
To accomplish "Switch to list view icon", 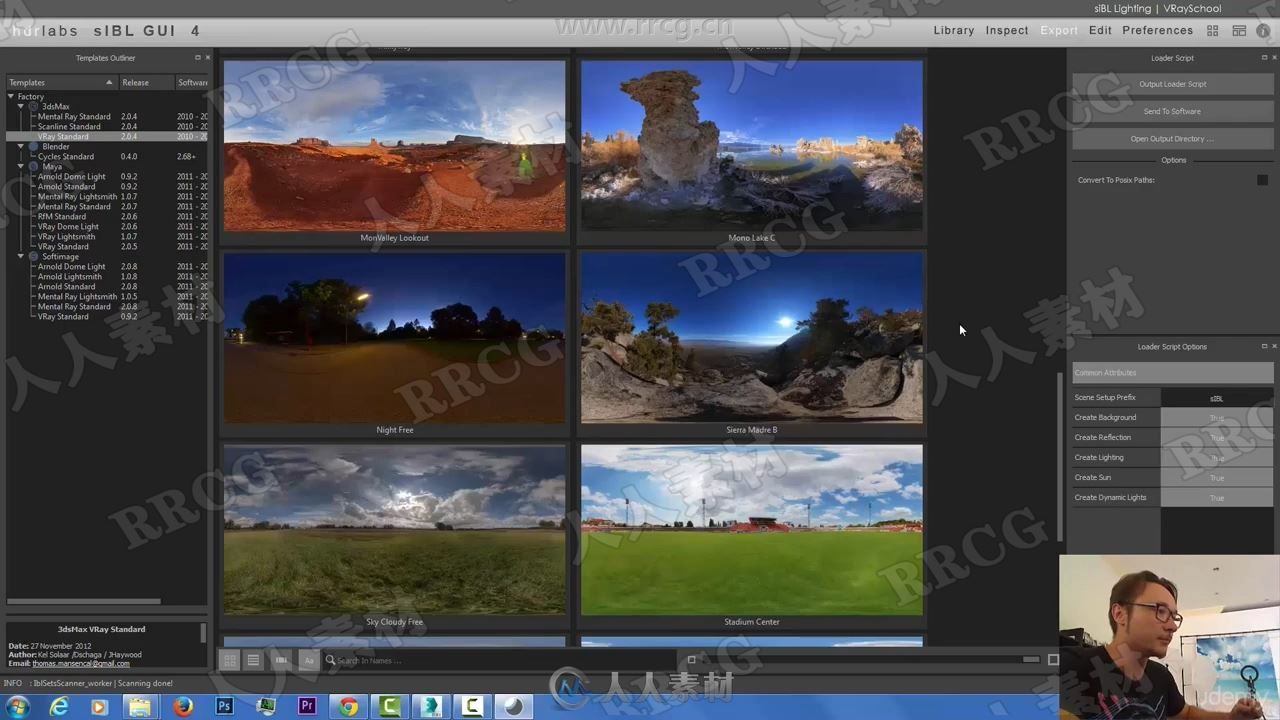I will click(x=254, y=660).
